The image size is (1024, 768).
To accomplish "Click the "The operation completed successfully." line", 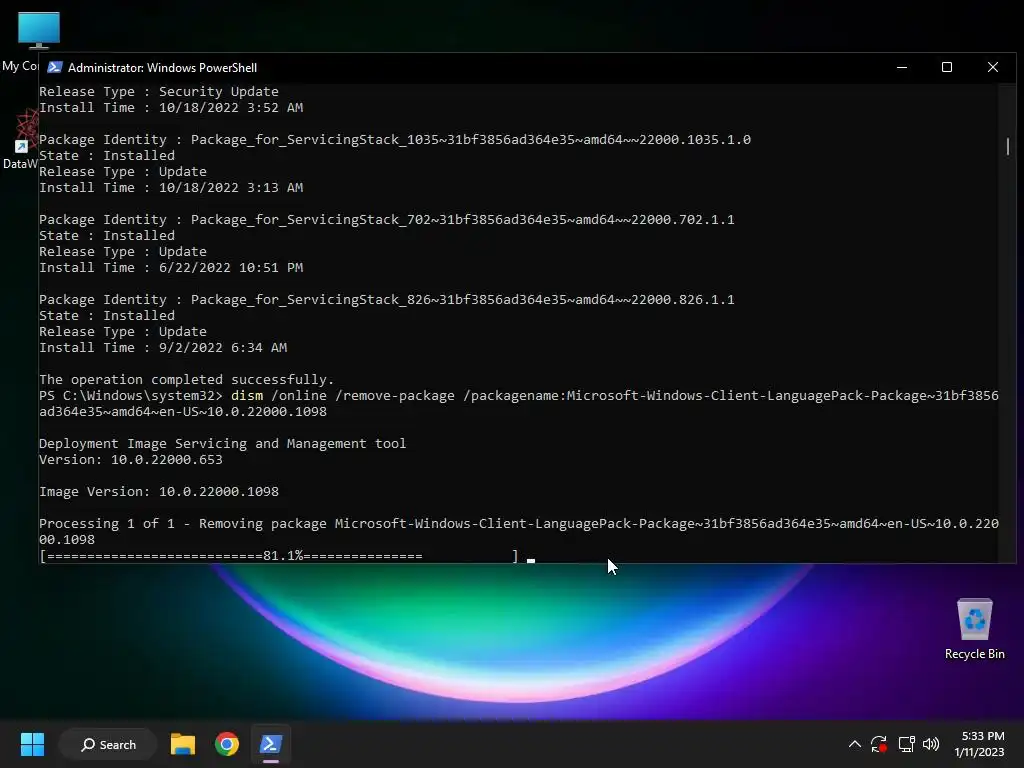I will click(x=187, y=379).
